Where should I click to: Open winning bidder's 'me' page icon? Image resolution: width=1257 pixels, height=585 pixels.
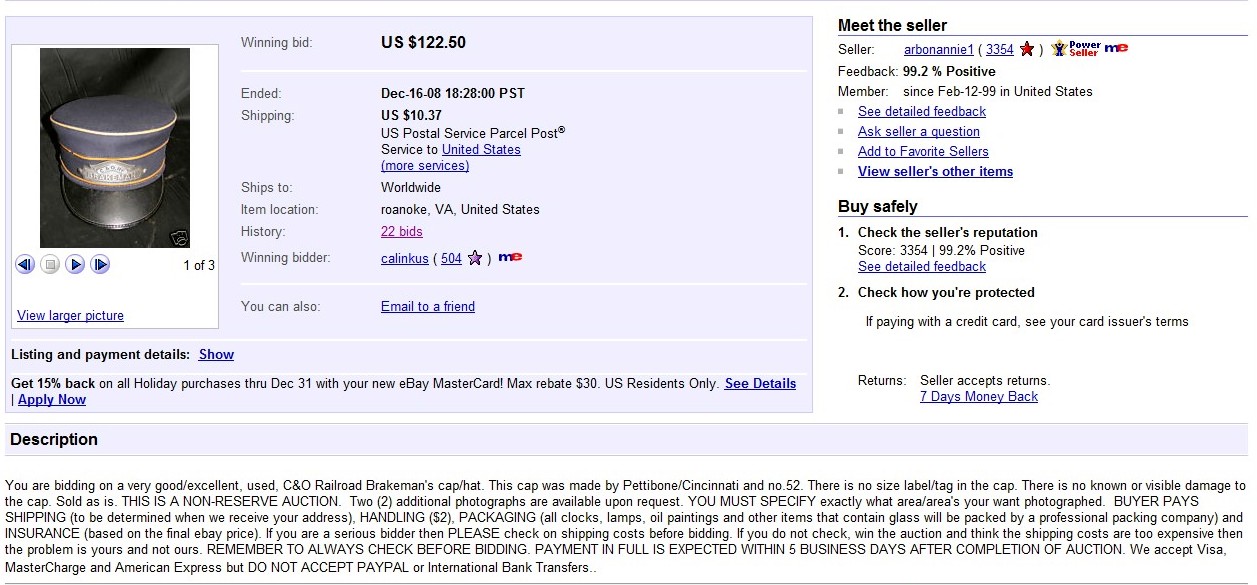pos(510,258)
